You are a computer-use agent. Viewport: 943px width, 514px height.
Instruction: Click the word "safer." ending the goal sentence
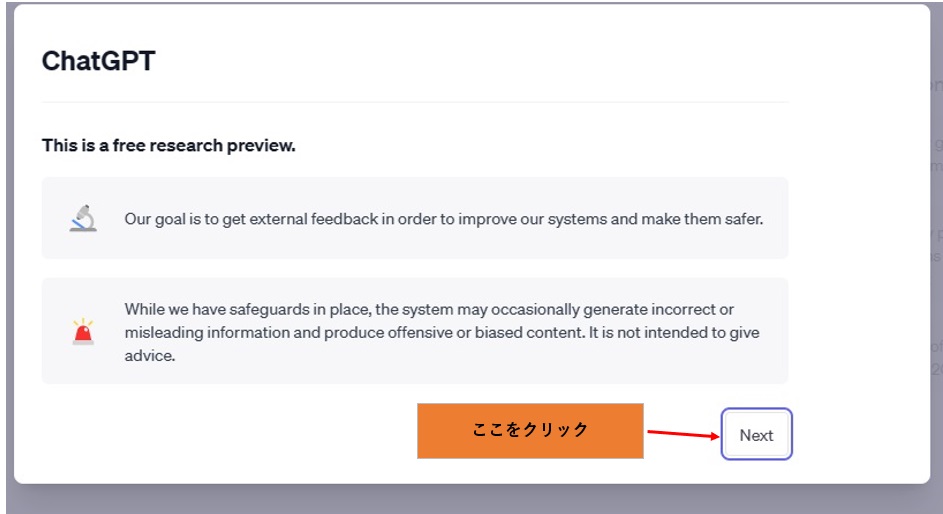click(741, 218)
